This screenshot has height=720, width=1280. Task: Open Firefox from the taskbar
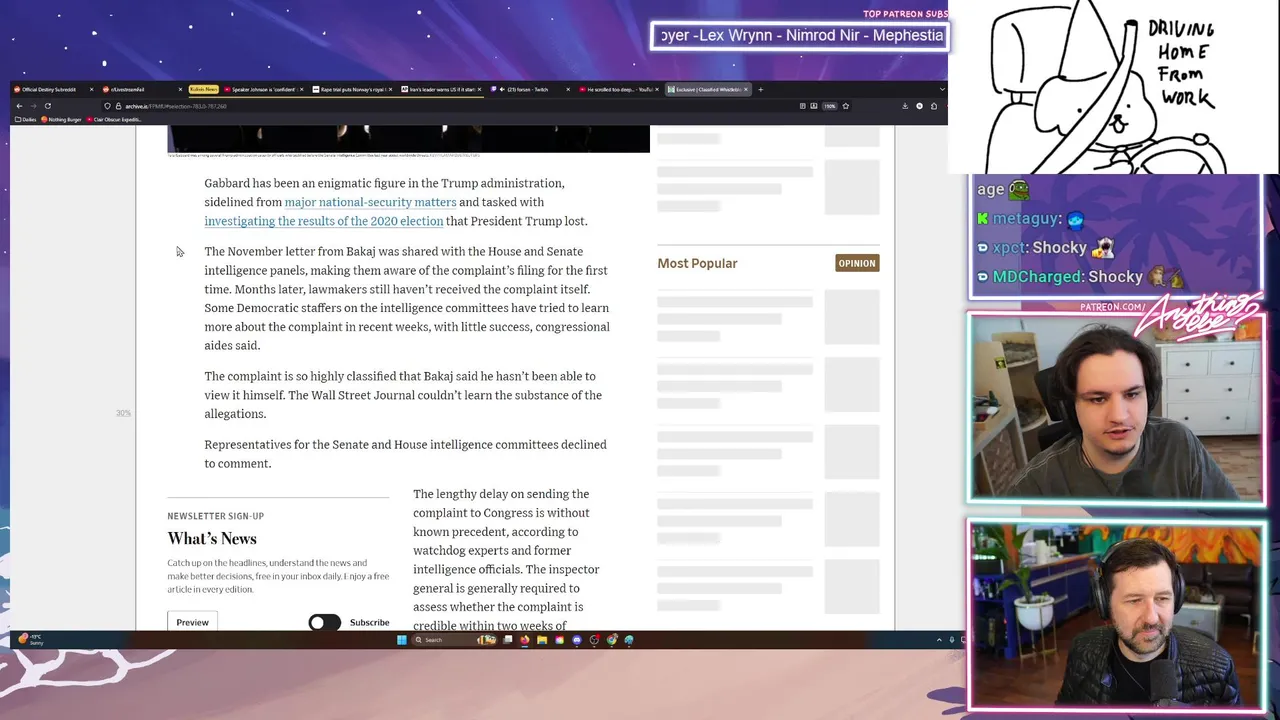tap(525, 640)
